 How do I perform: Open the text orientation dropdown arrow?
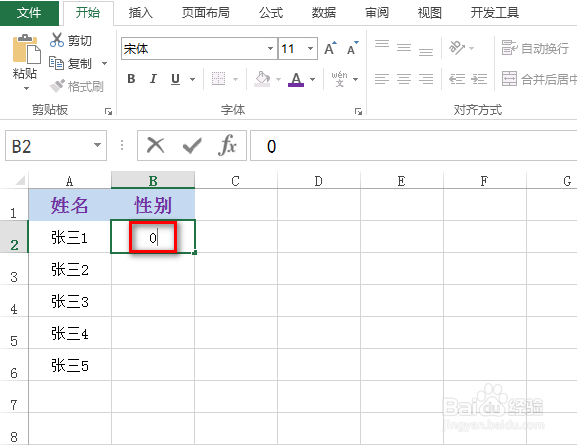(472, 48)
